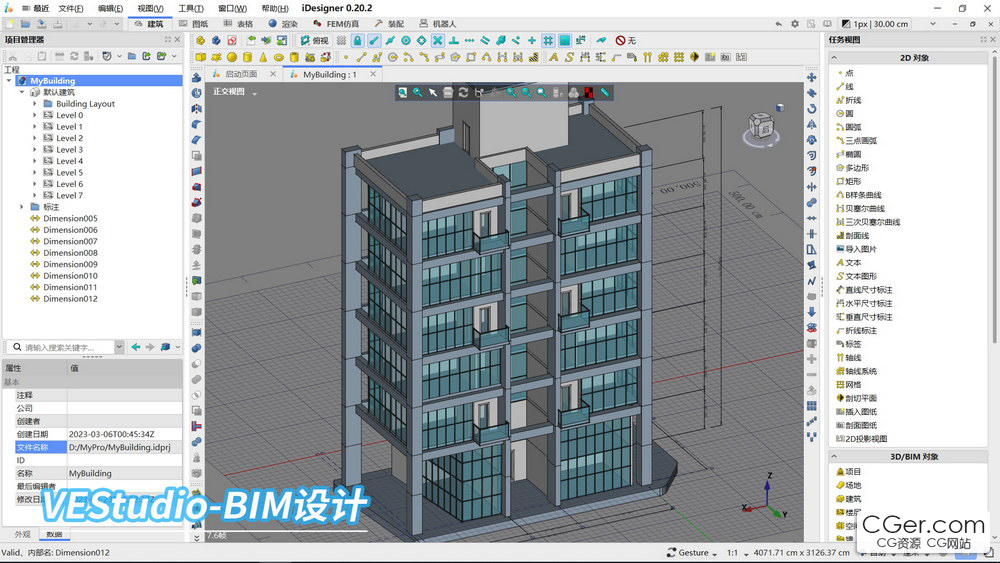This screenshot has height=563, width=1000.
Task: Click the measure ruler icon in viewport bar
Action: 605,92
